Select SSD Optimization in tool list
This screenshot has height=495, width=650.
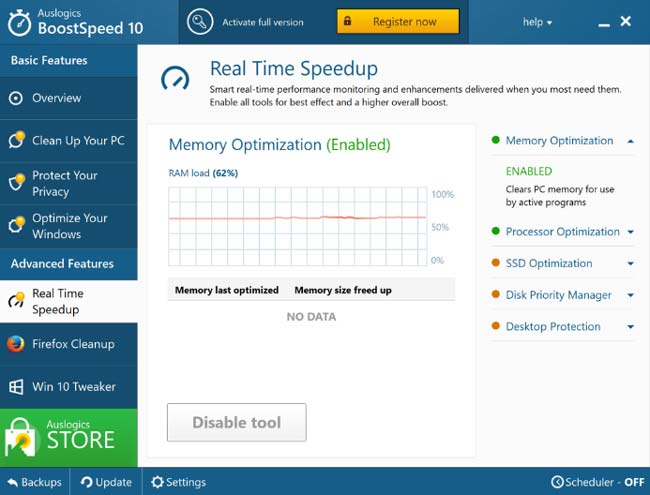[x=549, y=263]
